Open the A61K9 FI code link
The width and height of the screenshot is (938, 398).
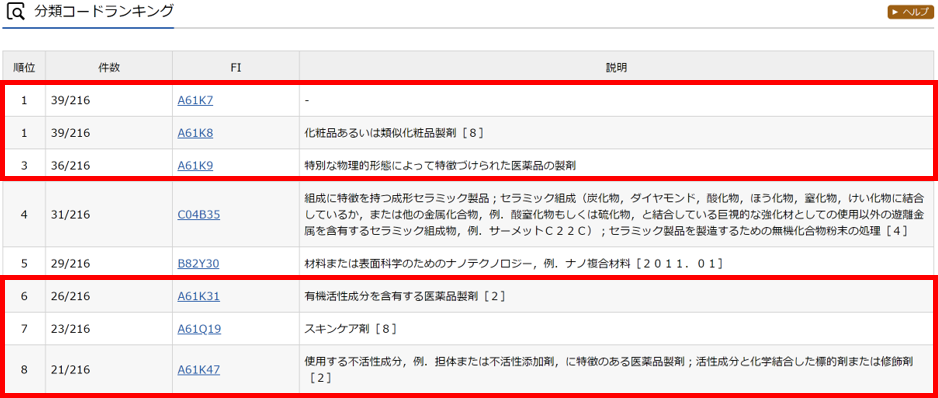(195, 165)
